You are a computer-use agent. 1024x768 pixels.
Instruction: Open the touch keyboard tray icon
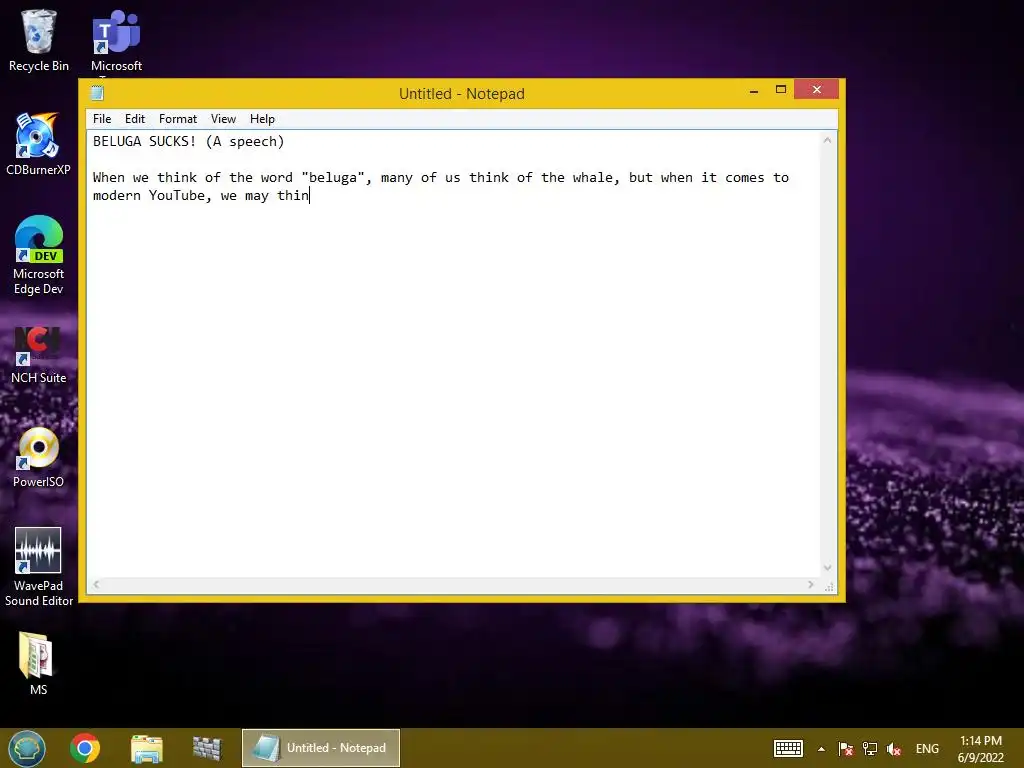(788, 748)
